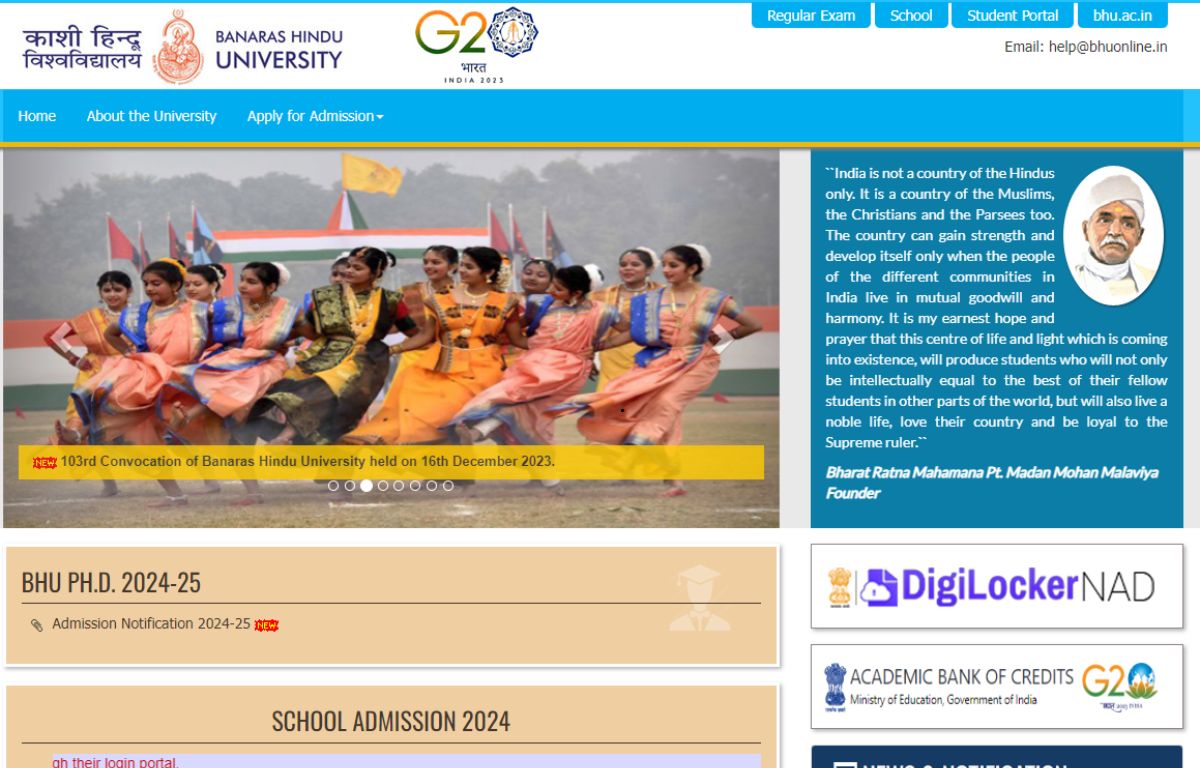This screenshot has width=1200, height=768.
Task: Click the national emblem in DigiLocker banner
Action: [840, 587]
